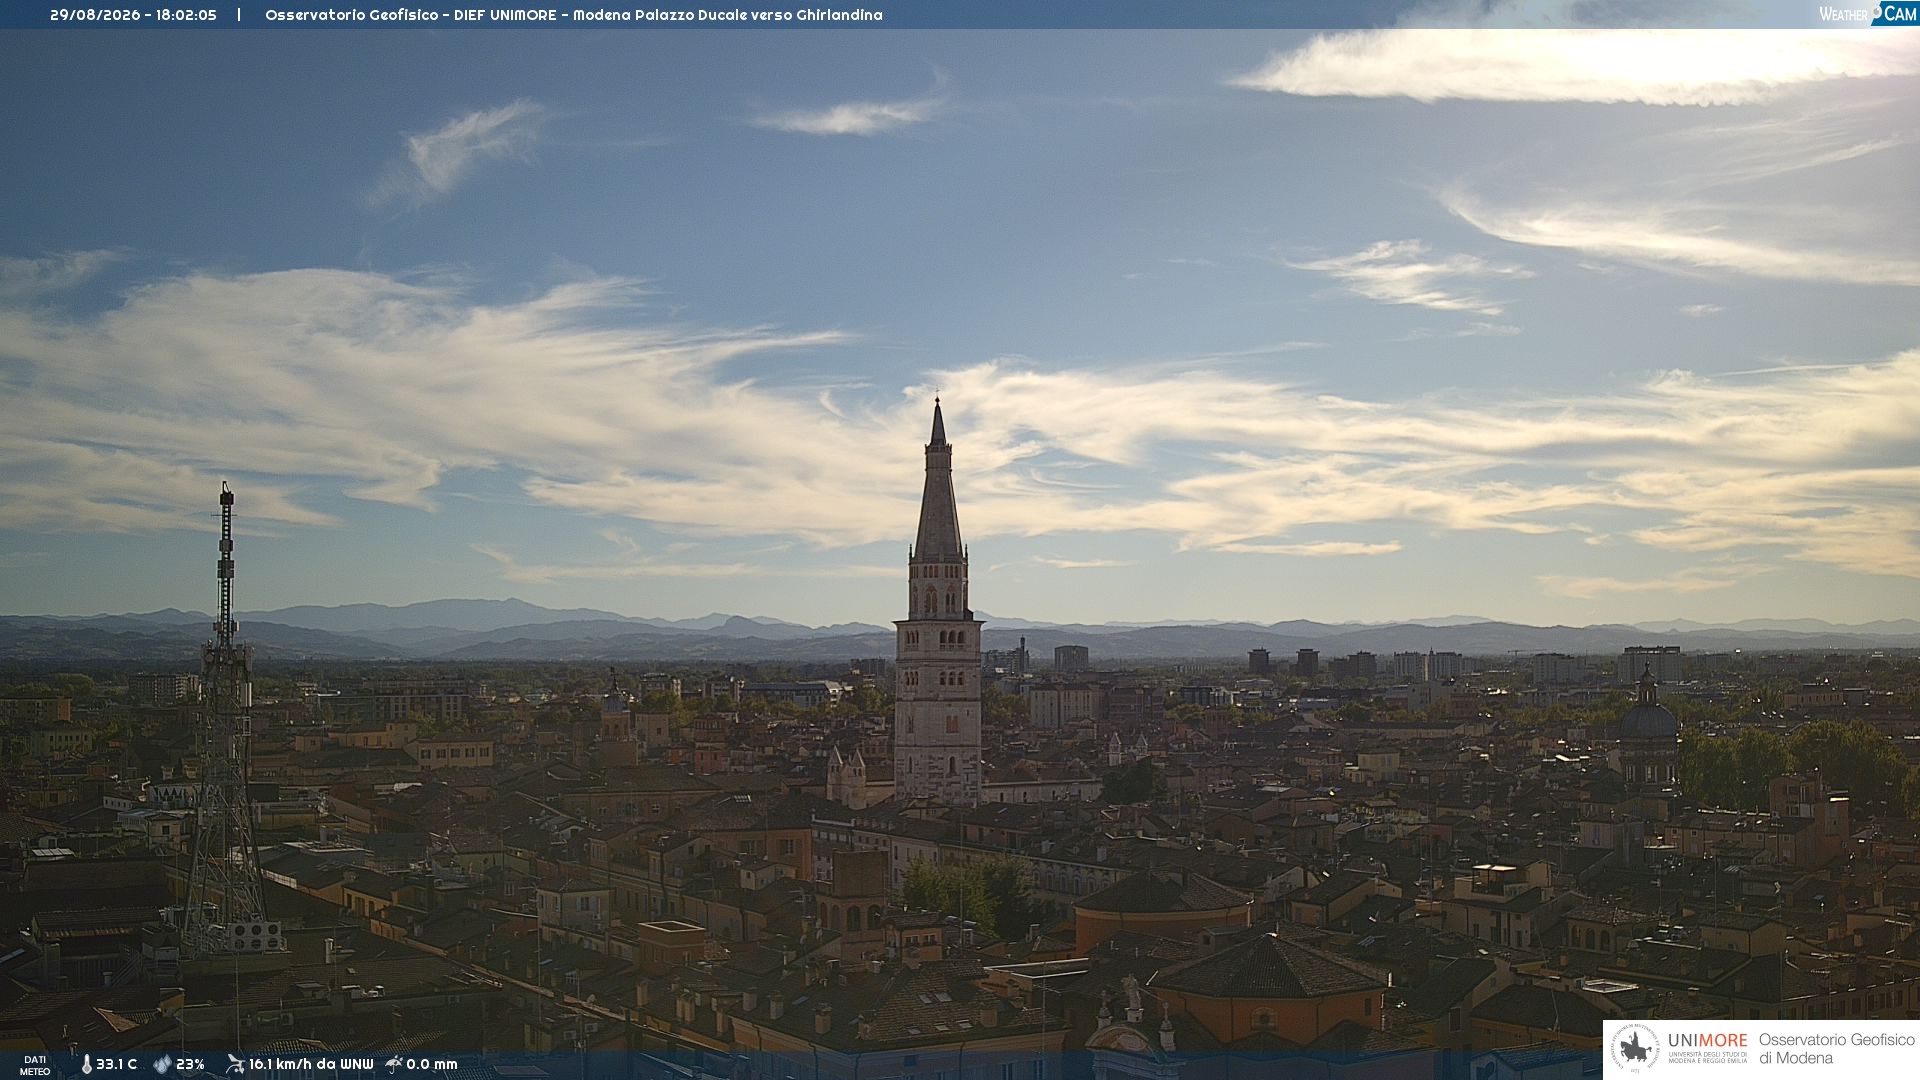Click the rain umbrella precipitation icon

point(394,1064)
